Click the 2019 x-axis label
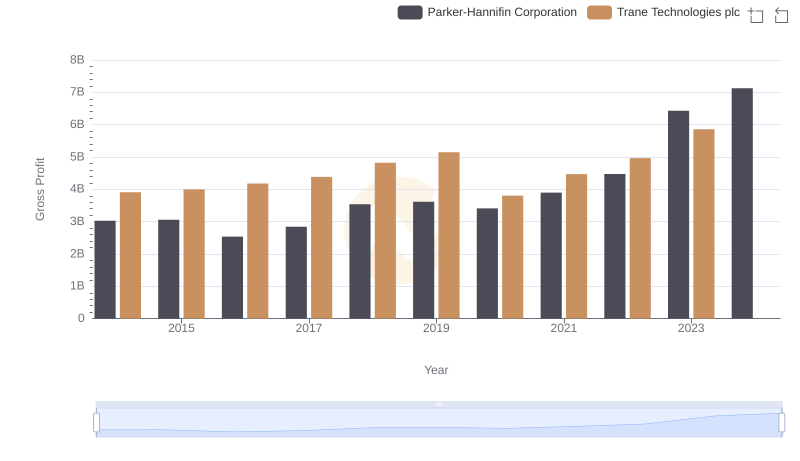The height and width of the screenshot is (461, 800). pos(436,328)
